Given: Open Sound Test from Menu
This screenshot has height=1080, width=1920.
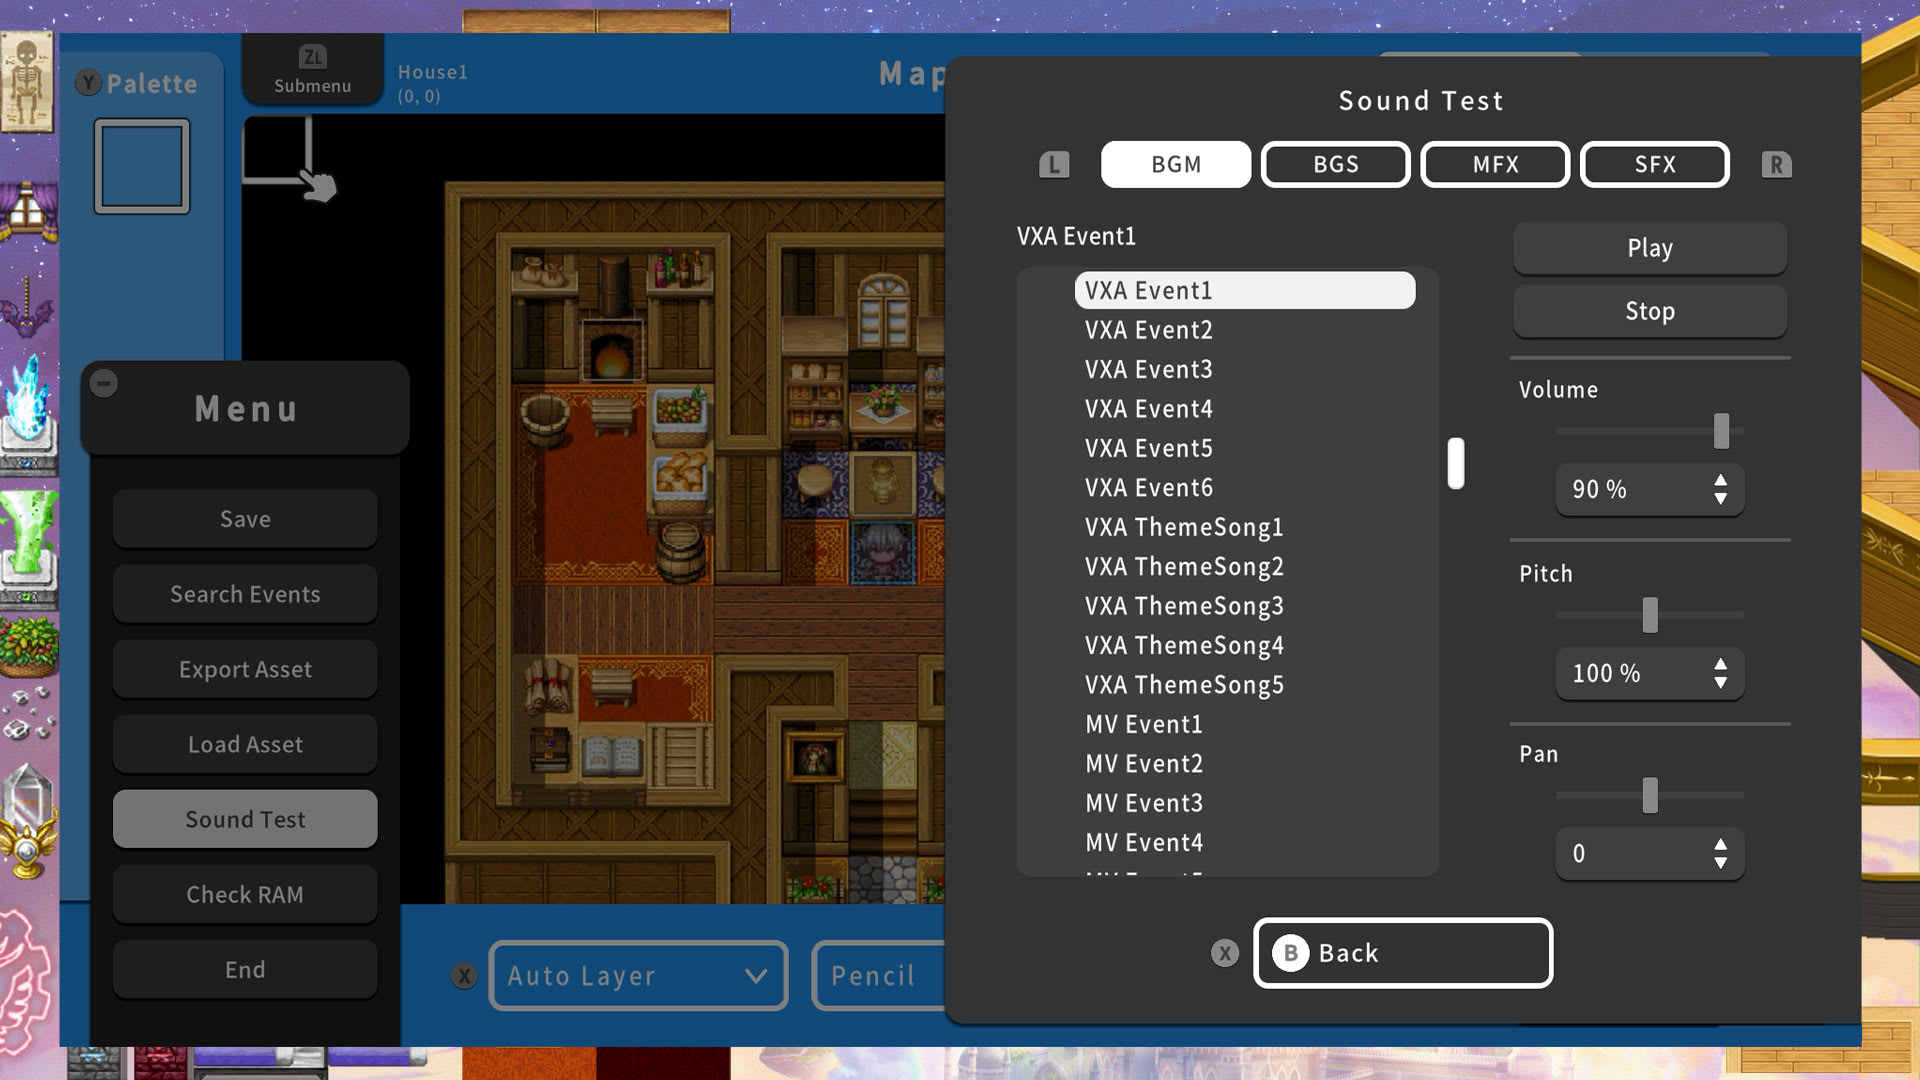Looking at the screenshot, I should [x=245, y=819].
